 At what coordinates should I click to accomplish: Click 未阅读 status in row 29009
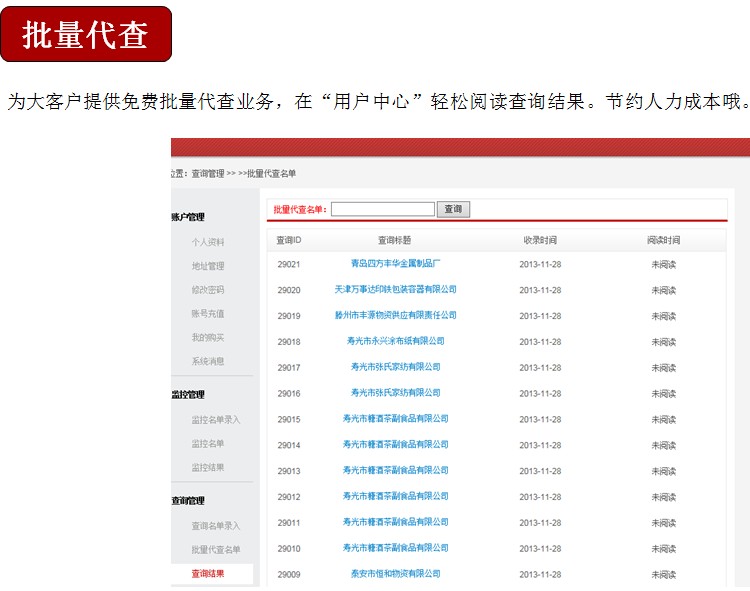[x=663, y=574]
